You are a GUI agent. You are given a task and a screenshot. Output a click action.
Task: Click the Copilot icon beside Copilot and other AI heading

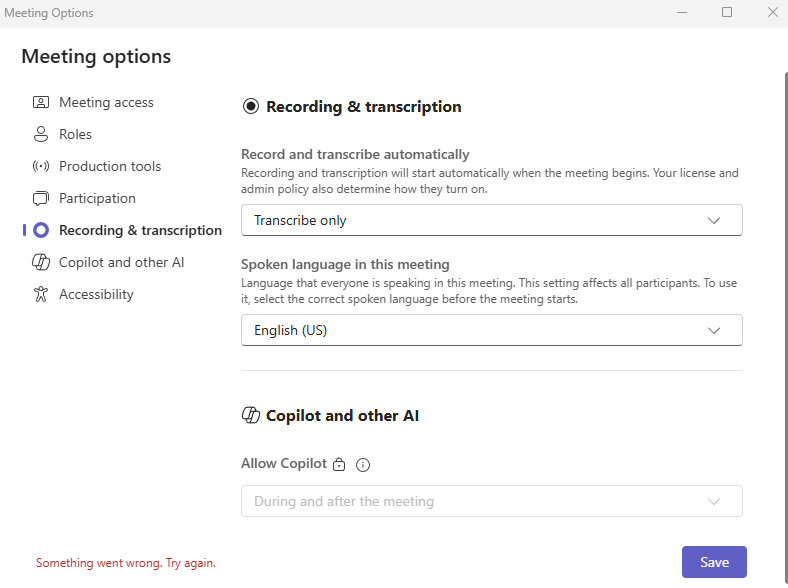(x=251, y=416)
